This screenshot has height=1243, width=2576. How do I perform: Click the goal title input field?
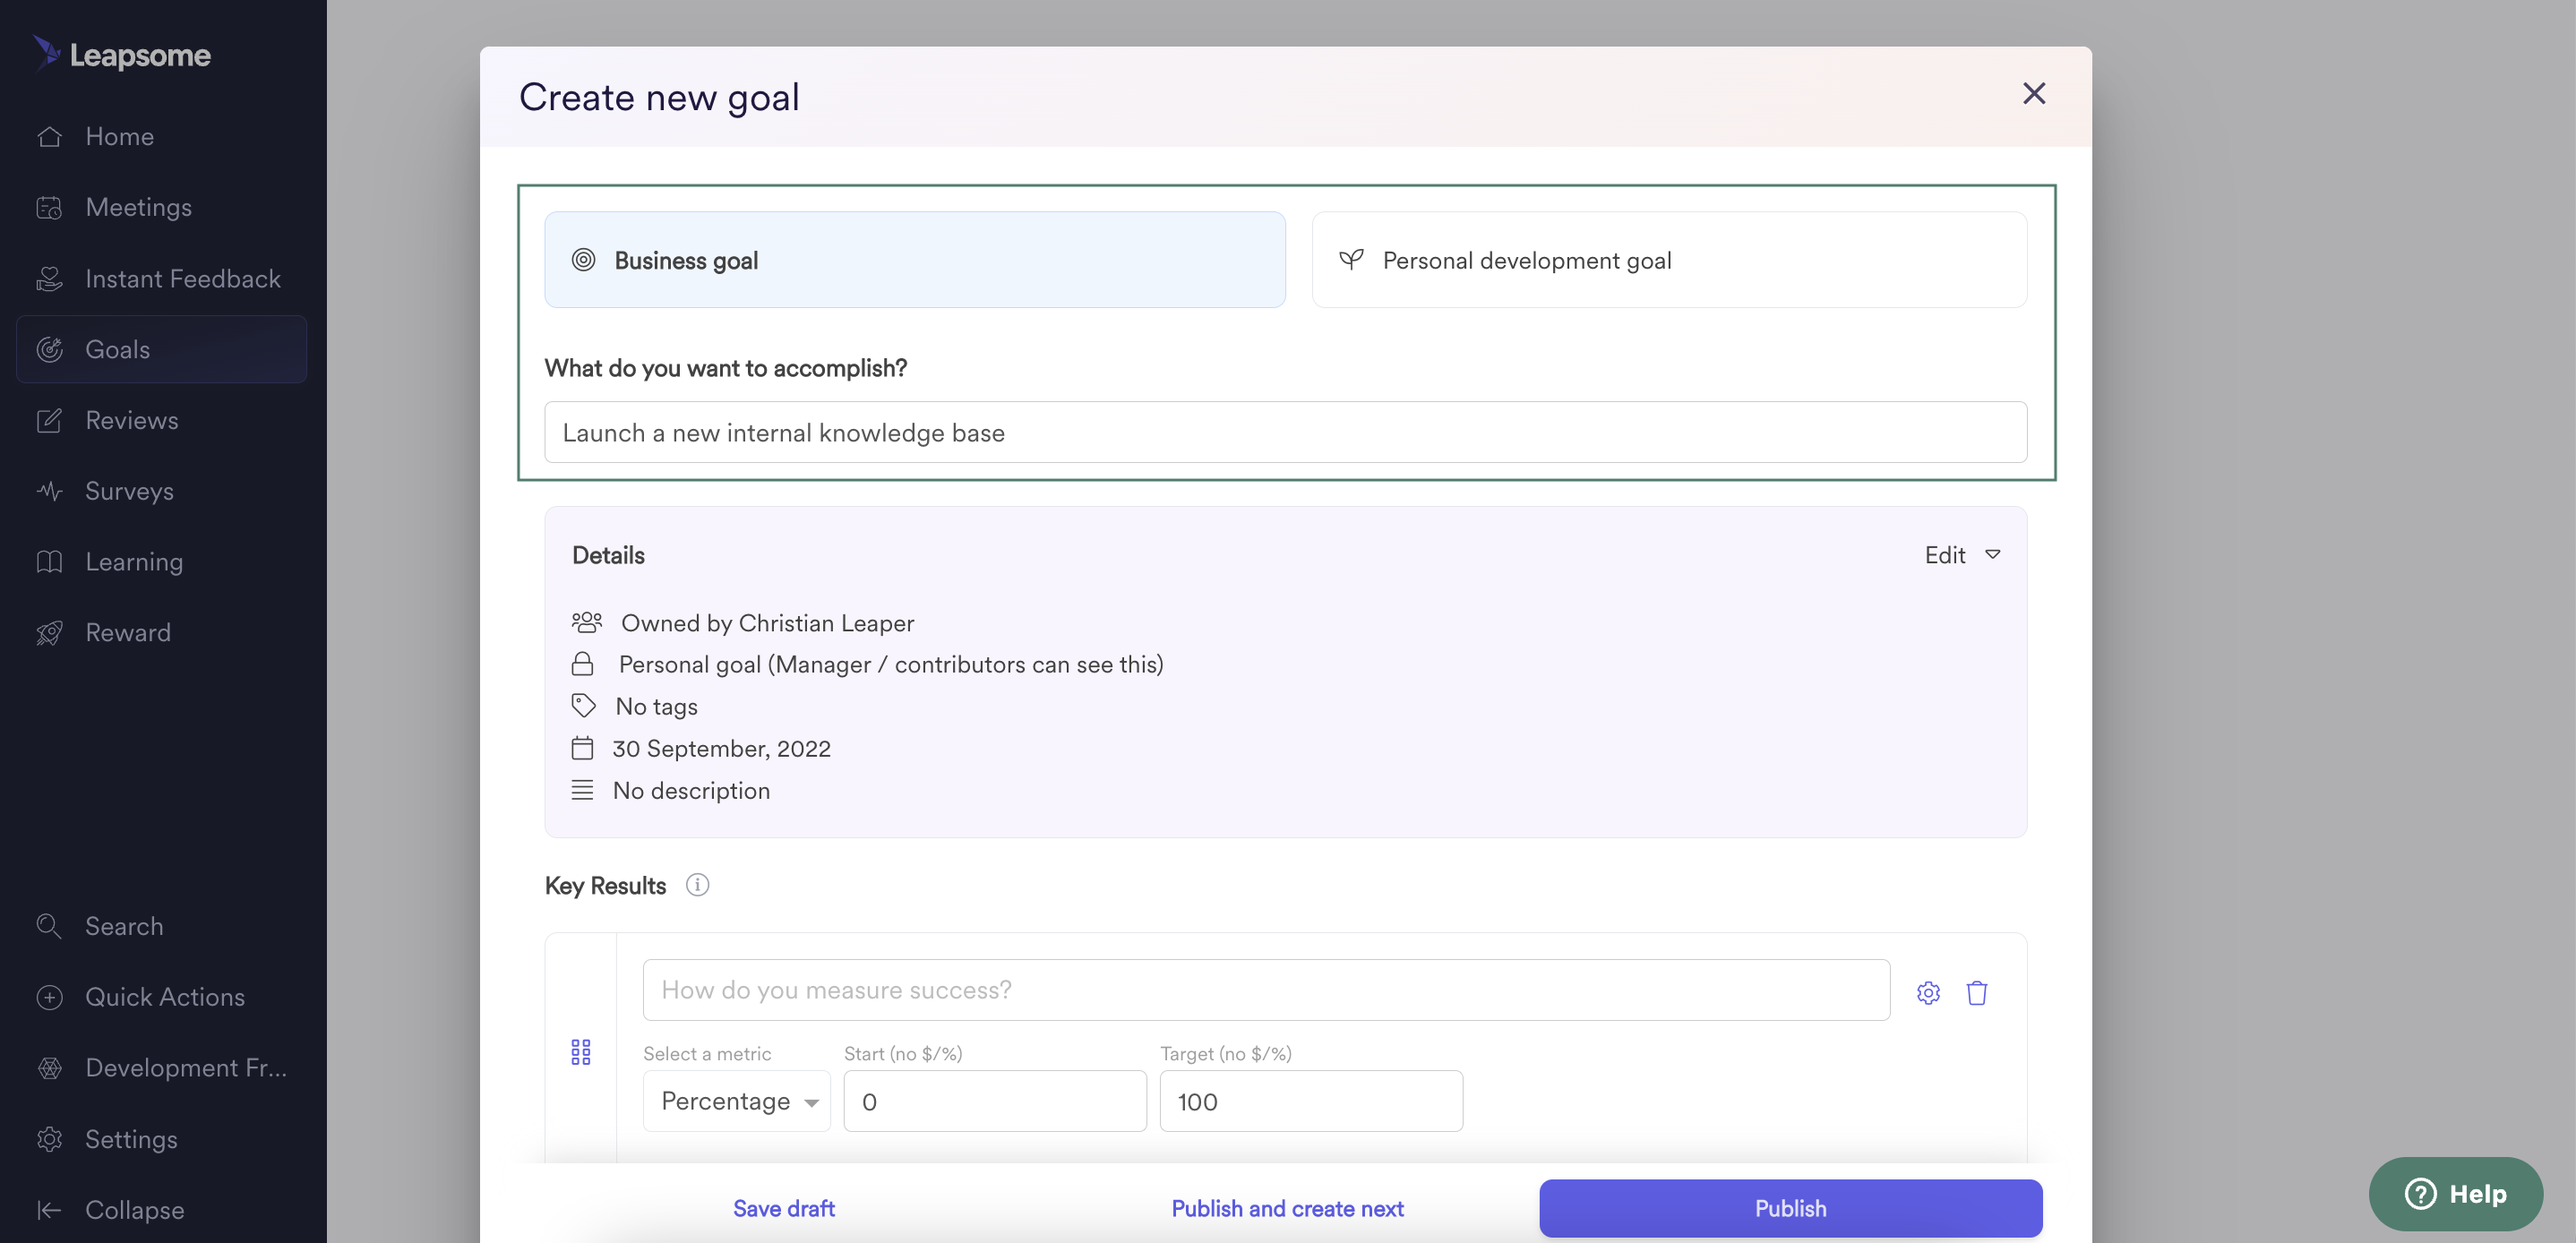pos(1285,432)
